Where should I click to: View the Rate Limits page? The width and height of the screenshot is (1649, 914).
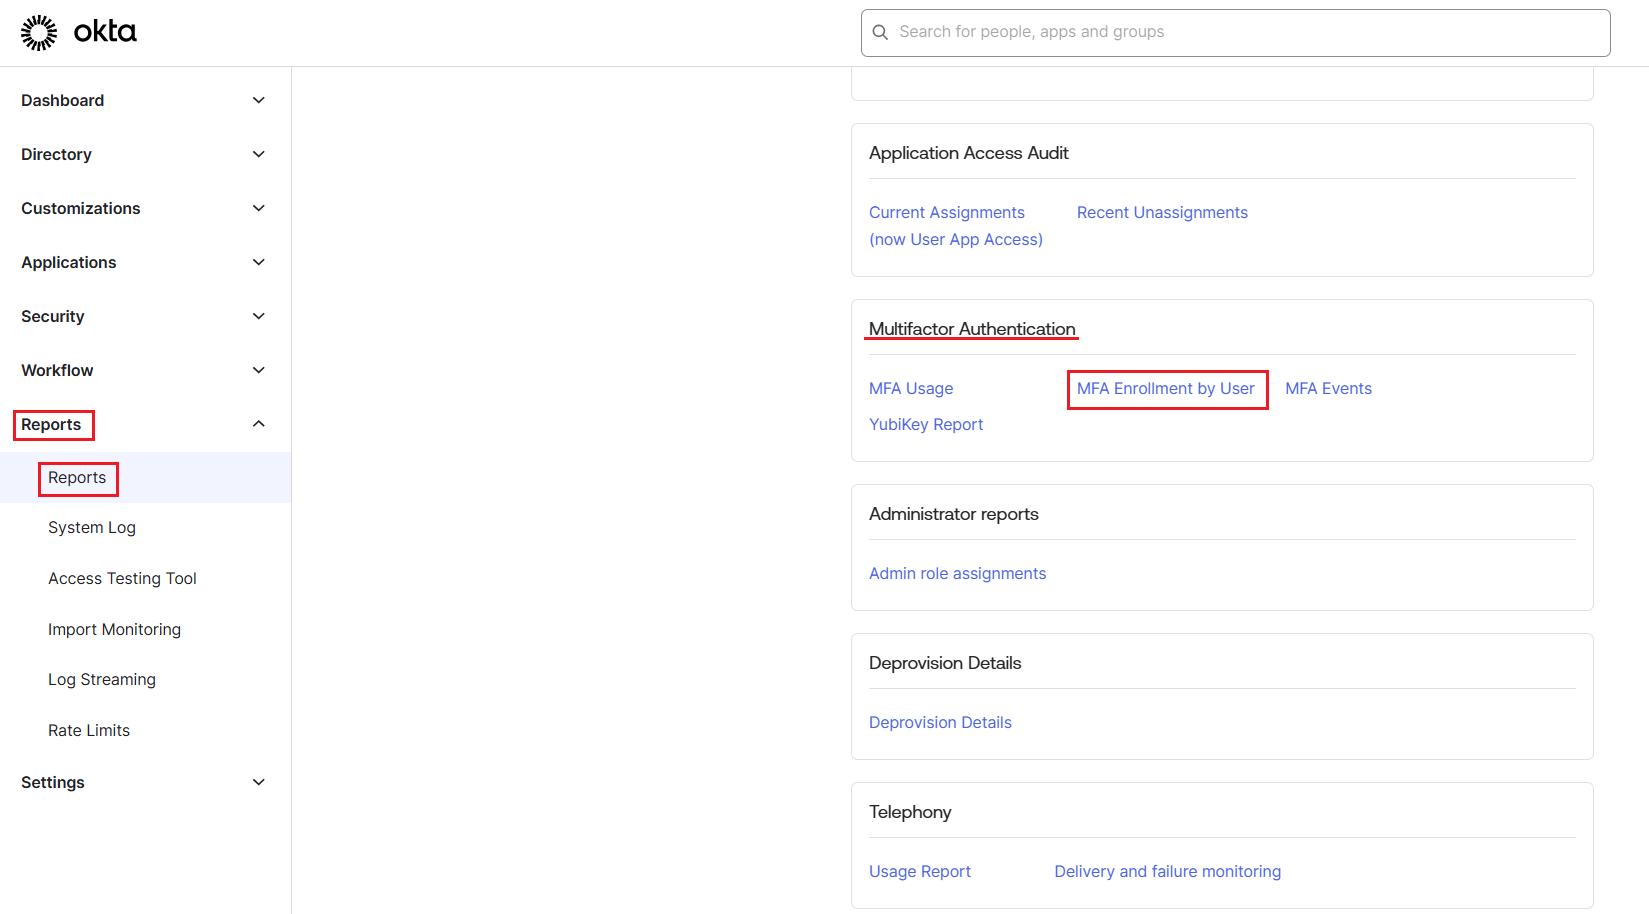(88, 730)
